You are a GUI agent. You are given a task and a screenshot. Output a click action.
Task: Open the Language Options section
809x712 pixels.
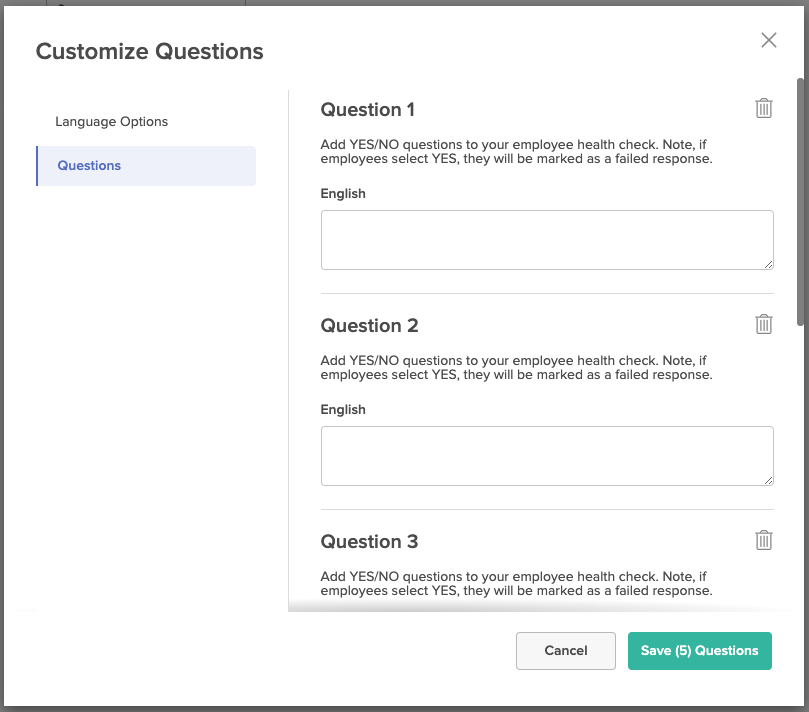pyautogui.click(x=111, y=122)
